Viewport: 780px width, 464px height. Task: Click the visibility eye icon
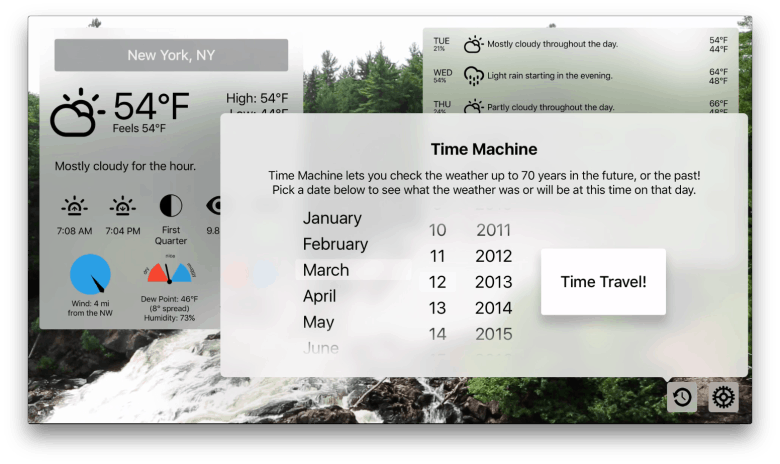tap(214, 205)
